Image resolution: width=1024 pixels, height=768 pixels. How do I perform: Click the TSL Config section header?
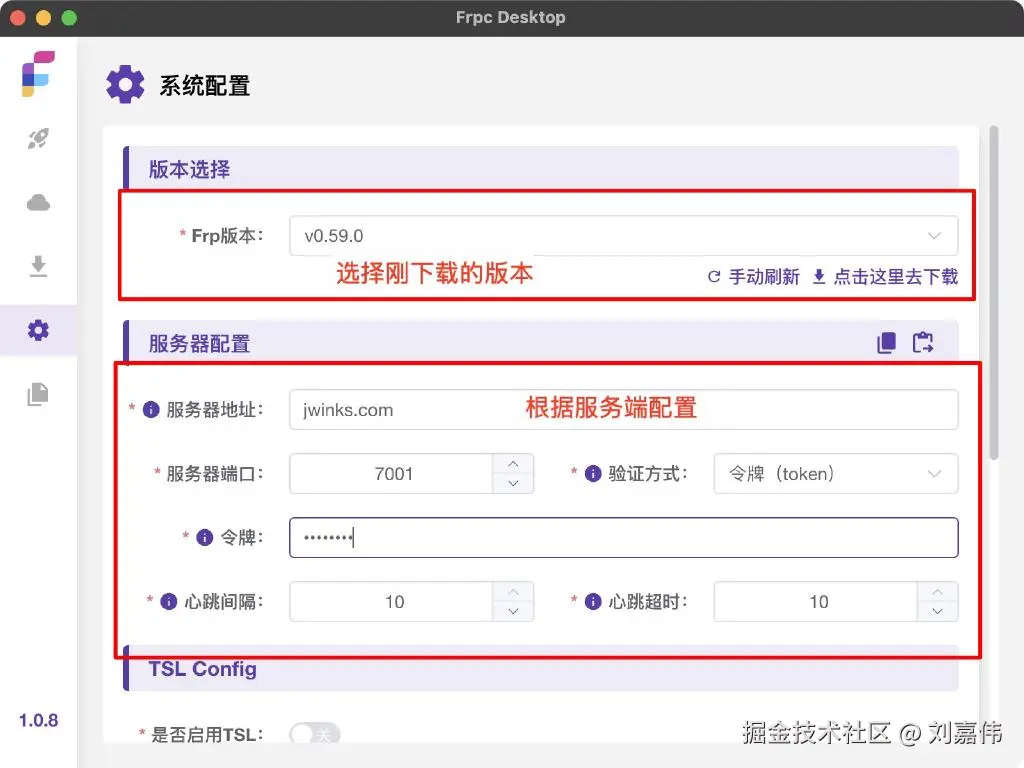point(541,669)
